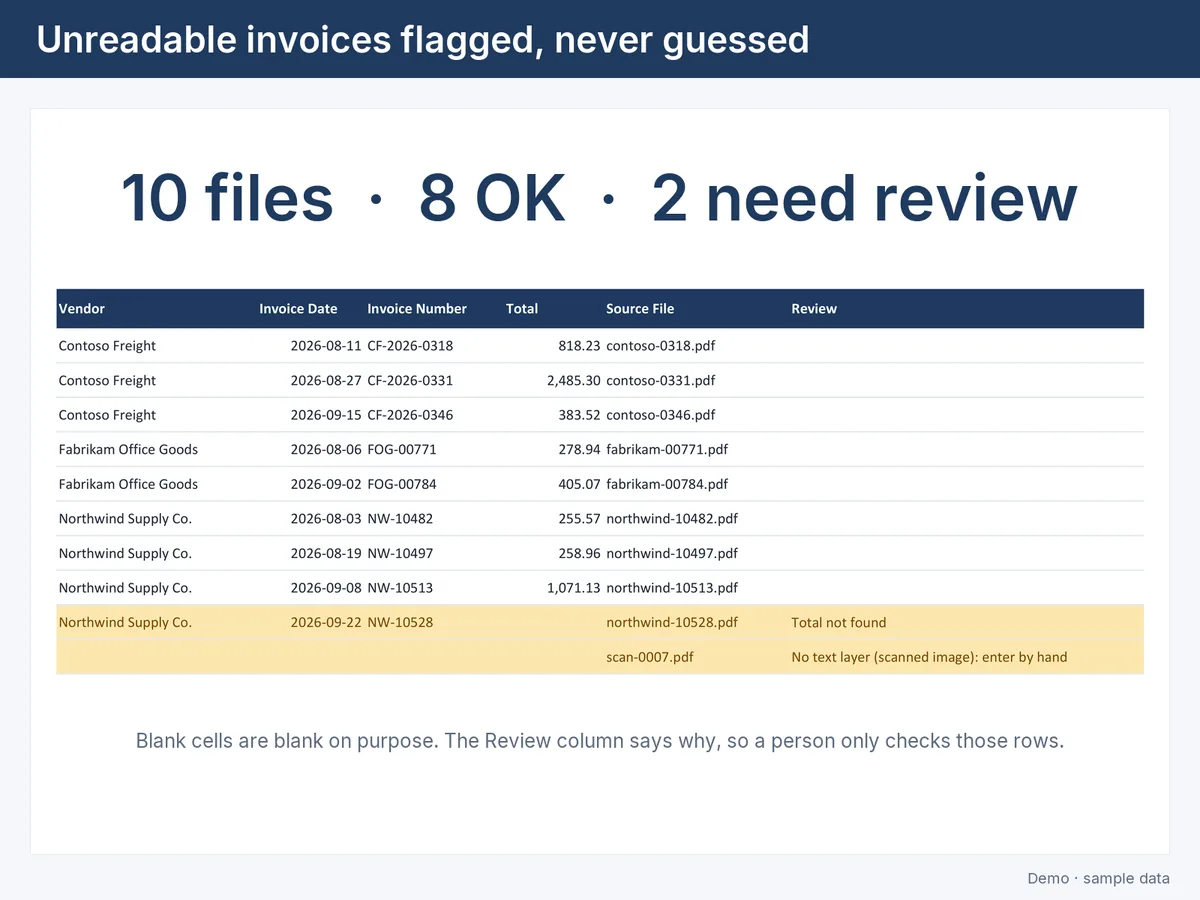Screen dimensions: 1200x900
Task: Click the date 2026-08-03
Action: (326, 519)
